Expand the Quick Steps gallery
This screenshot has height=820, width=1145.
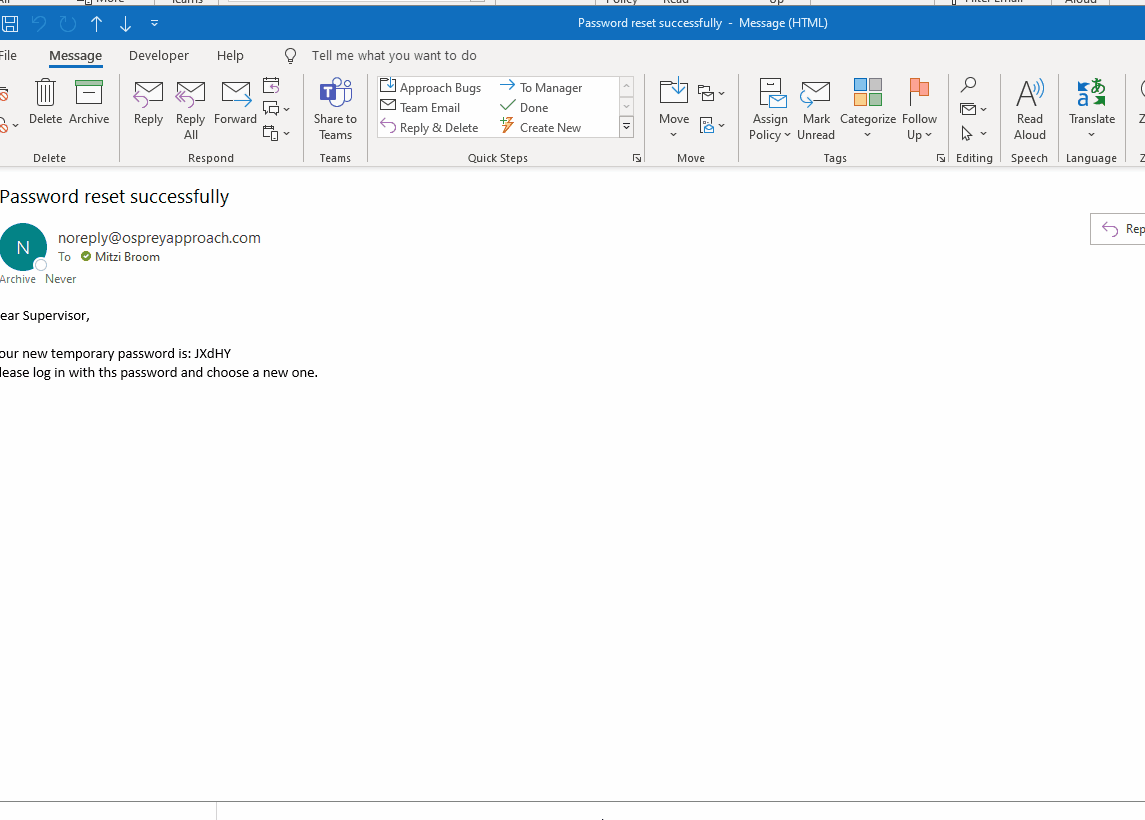point(627,127)
